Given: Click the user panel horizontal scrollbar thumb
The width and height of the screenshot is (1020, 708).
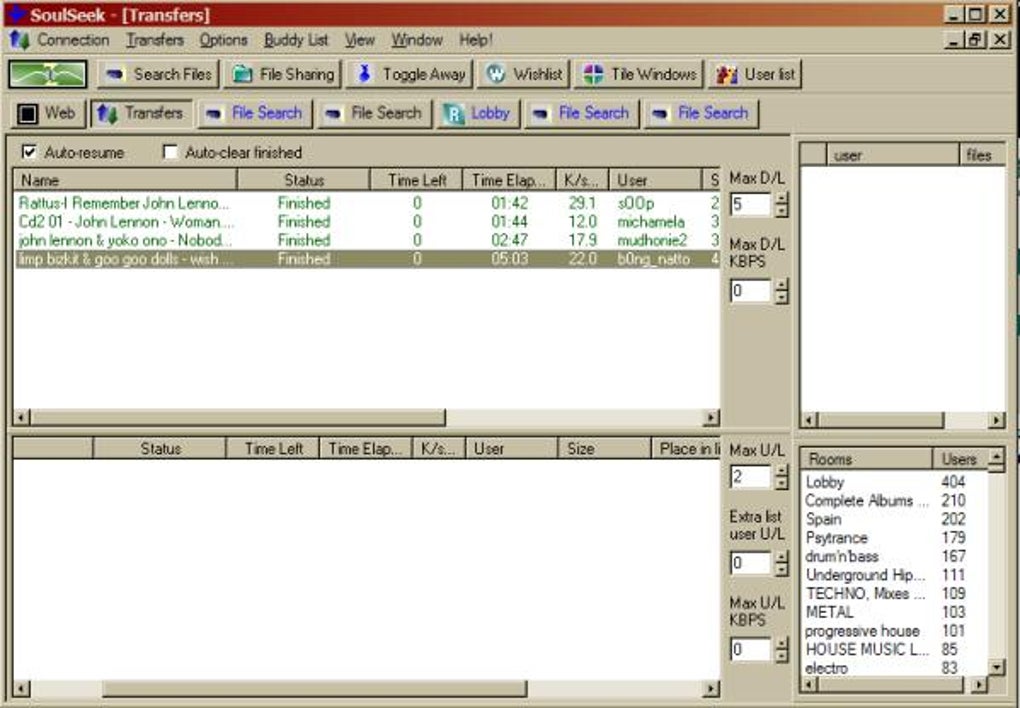Looking at the screenshot, I should tap(880, 420).
